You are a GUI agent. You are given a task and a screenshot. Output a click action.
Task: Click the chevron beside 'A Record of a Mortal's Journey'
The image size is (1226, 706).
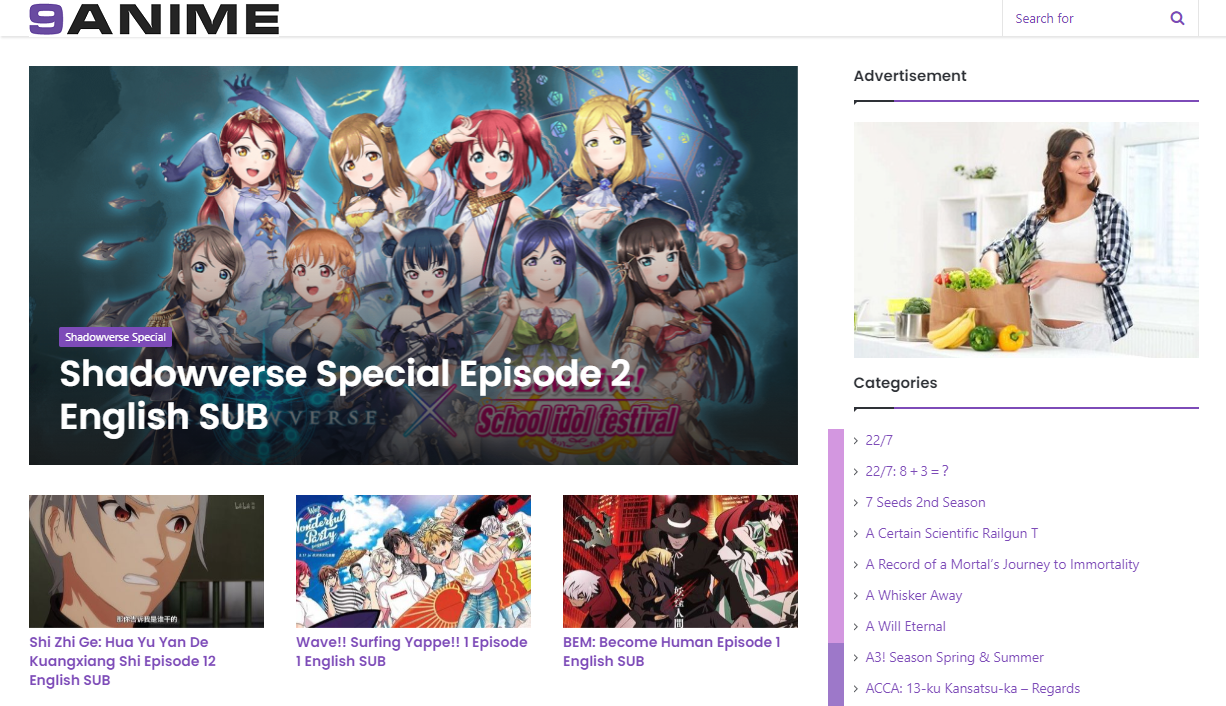(x=857, y=564)
